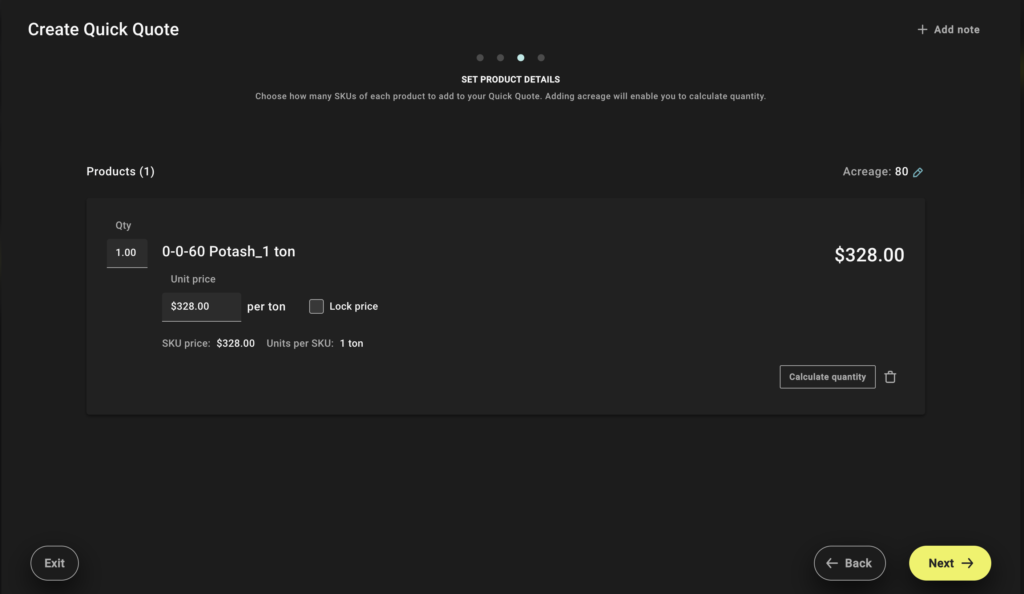Viewport: 1024px width, 594px height.
Task: Enable the Lock price checkbox
Action: coord(316,306)
